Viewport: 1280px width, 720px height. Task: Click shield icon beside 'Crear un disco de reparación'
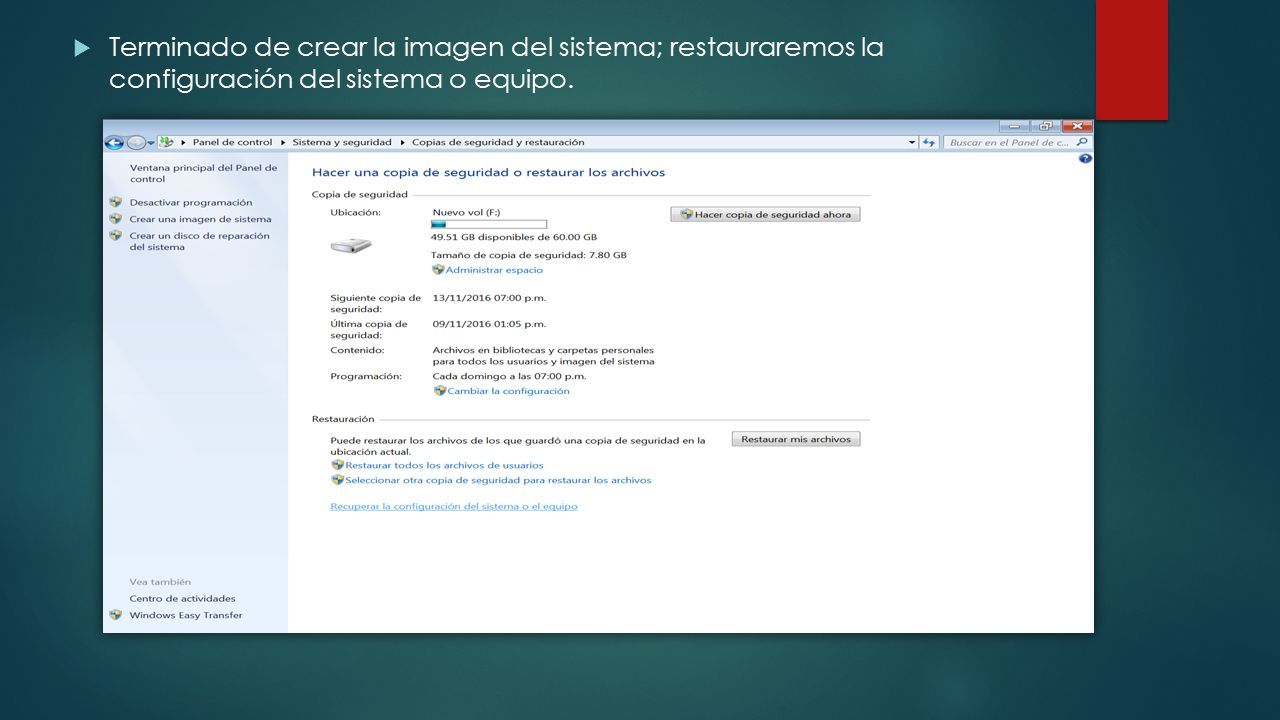coord(116,236)
